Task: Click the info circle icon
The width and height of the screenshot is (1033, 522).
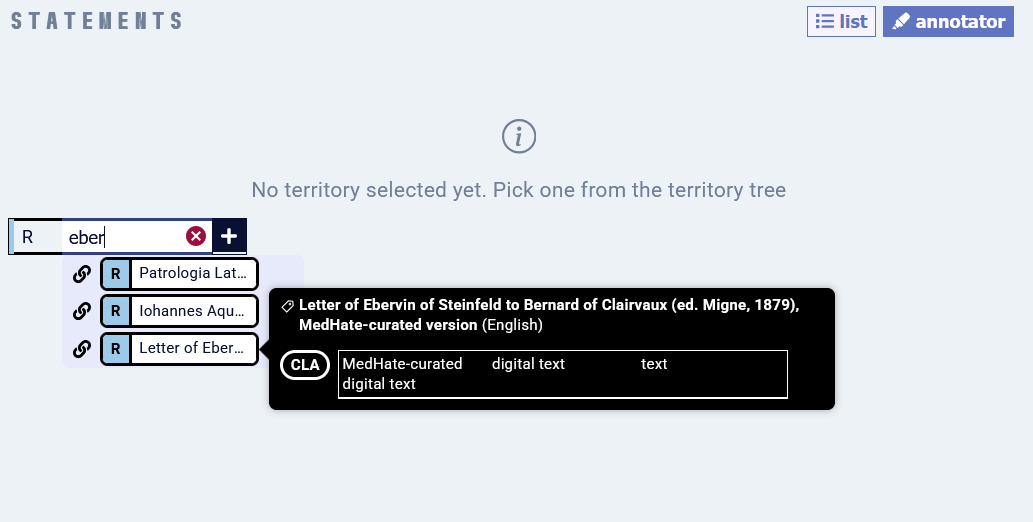Action: point(519,136)
